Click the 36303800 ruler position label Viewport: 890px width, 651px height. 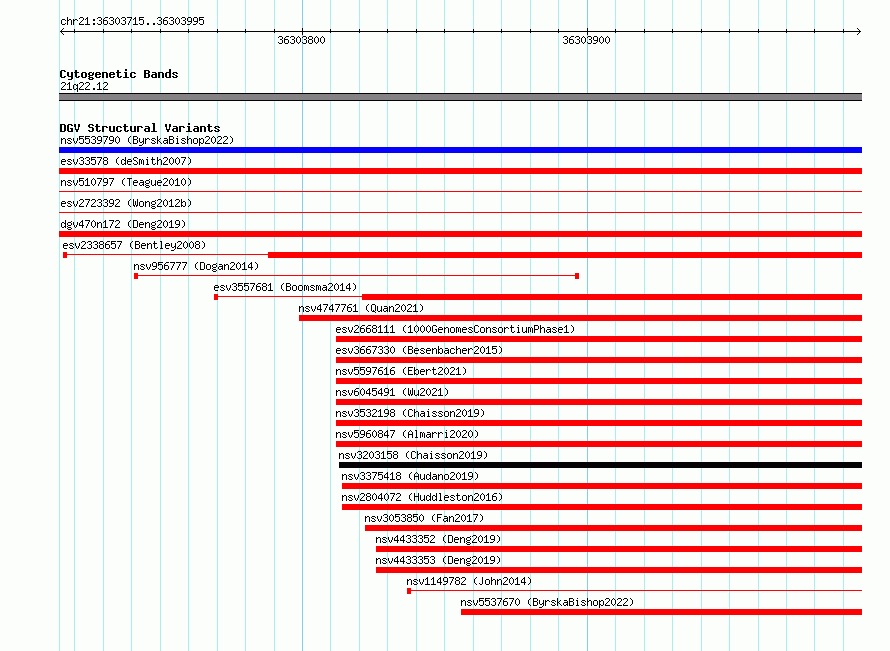(301, 40)
